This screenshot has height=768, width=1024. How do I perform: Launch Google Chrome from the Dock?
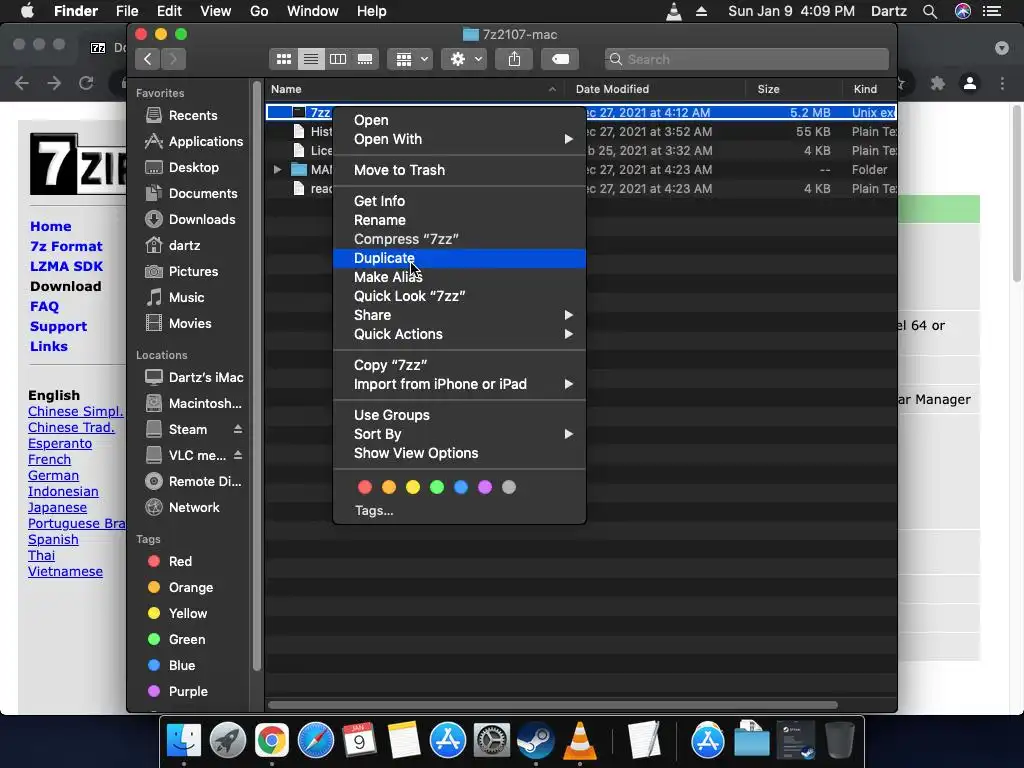[272, 741]
